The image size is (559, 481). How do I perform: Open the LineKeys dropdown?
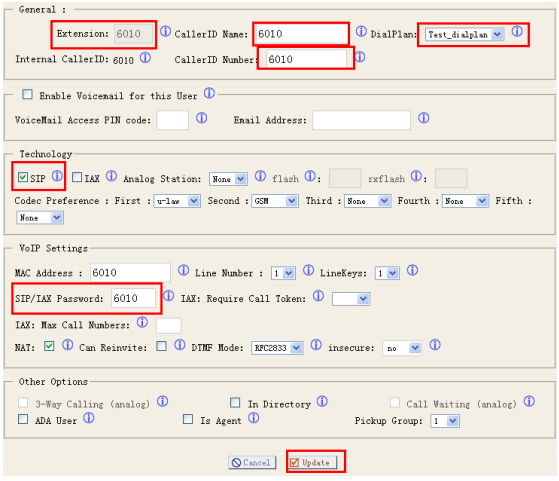387,273
